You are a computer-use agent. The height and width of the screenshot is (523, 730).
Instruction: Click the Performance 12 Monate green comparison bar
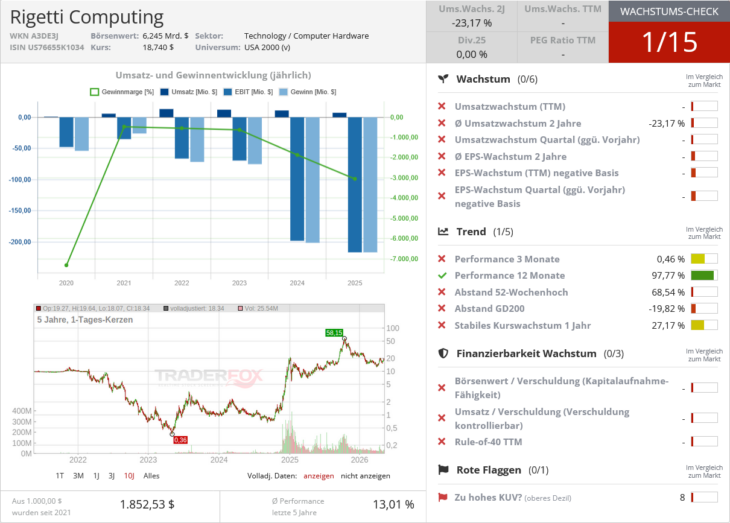tap(704, 275)
